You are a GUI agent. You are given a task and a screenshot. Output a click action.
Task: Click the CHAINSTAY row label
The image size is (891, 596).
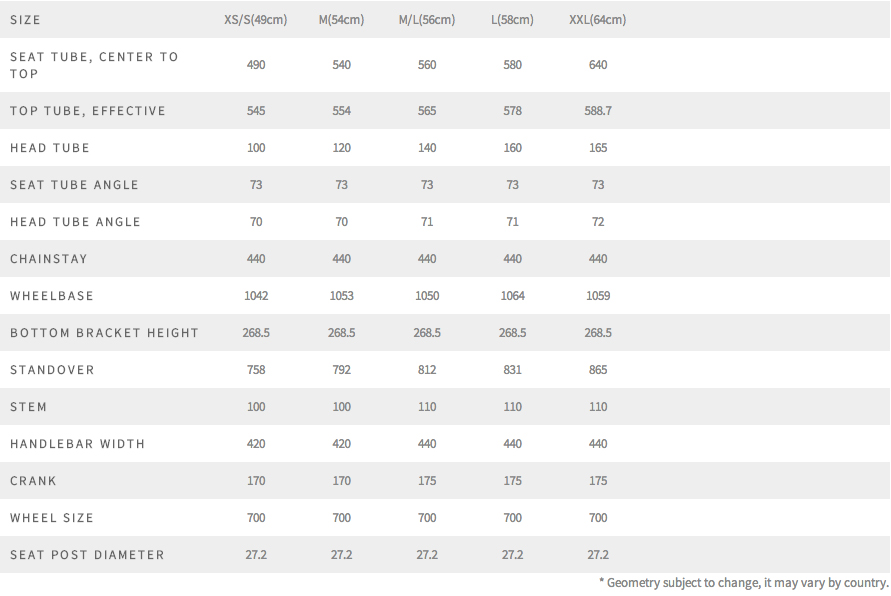click(48, 259)
